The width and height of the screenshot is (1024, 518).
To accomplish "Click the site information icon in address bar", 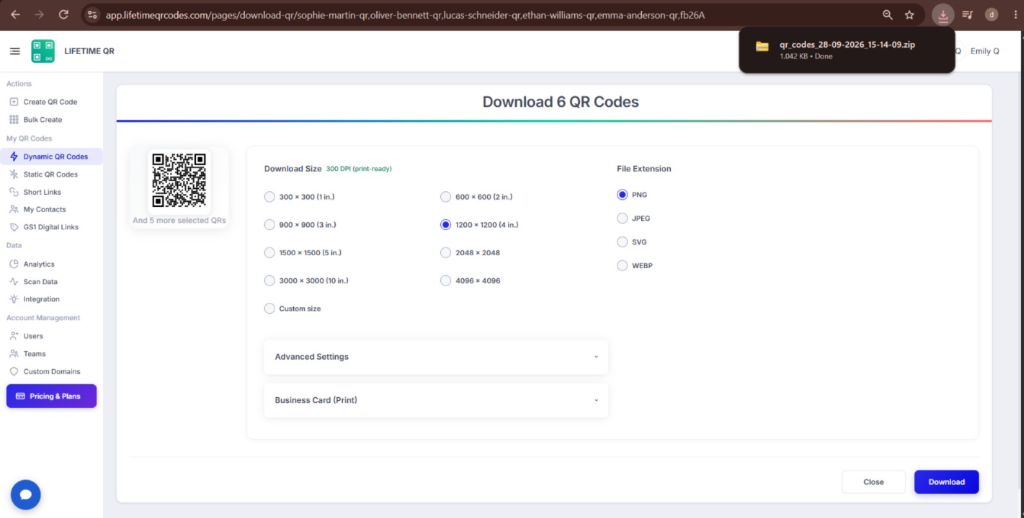I will pyautogui.click(x=92, y=14).
